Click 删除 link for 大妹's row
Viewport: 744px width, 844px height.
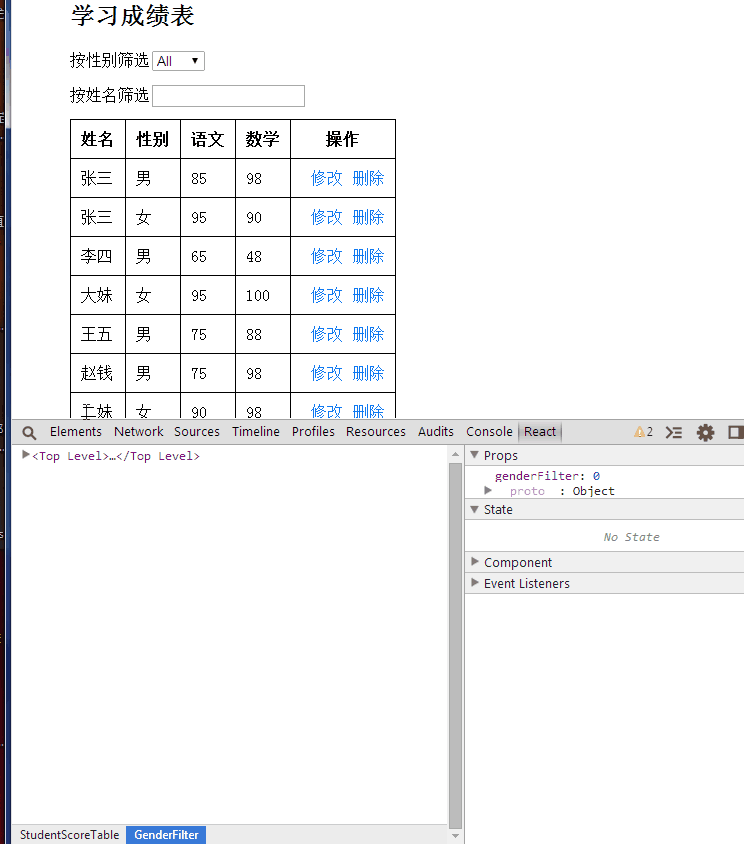[x=368, y=295]
